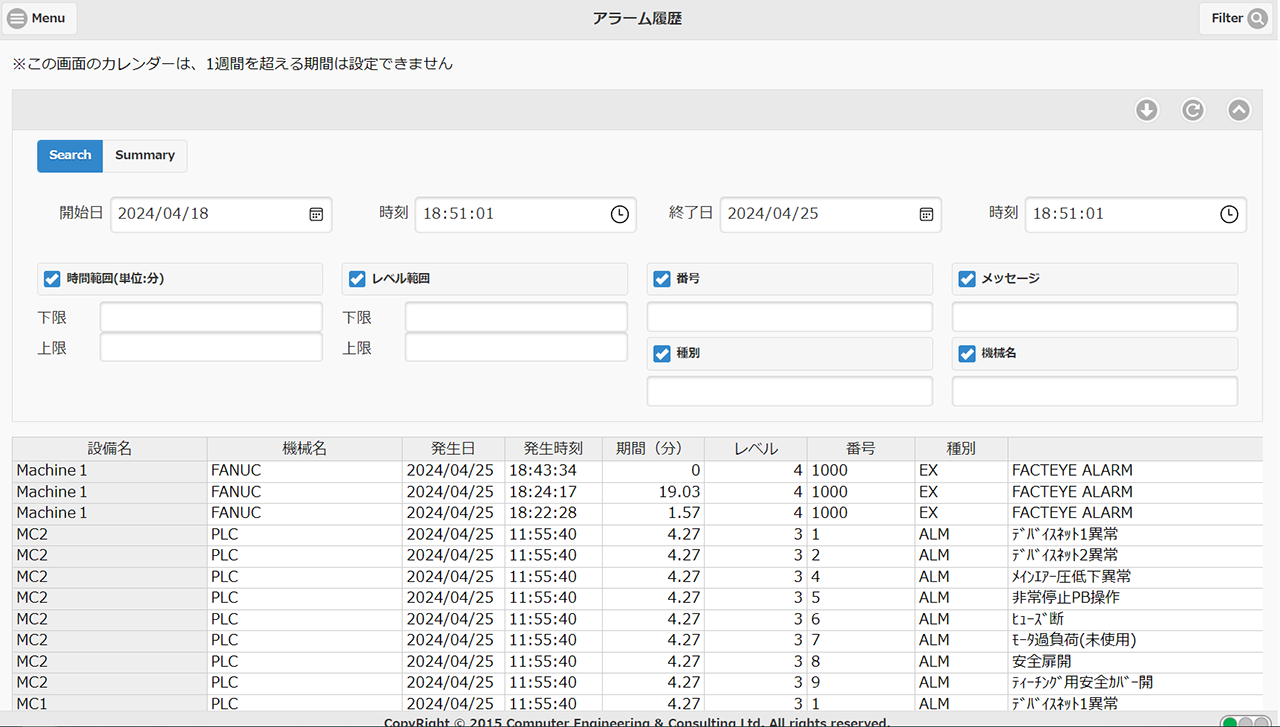This screenshot has height=727, width=1280.
Task: Click the 期間（分） column header
Action: 654,449
